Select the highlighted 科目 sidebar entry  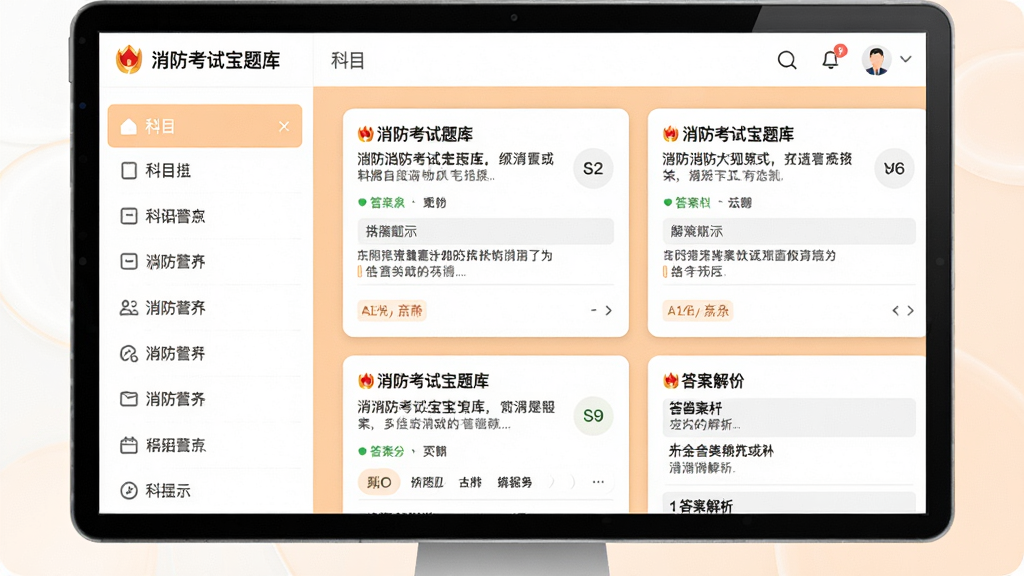coord(205,126)
